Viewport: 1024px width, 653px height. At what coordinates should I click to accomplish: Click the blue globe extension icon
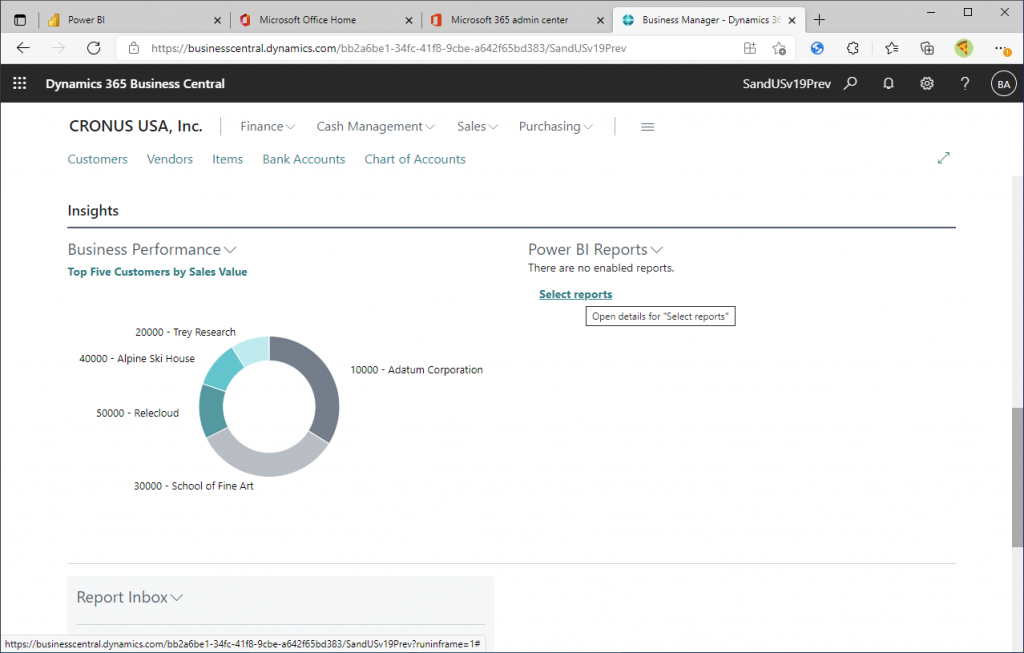(817, 48)
